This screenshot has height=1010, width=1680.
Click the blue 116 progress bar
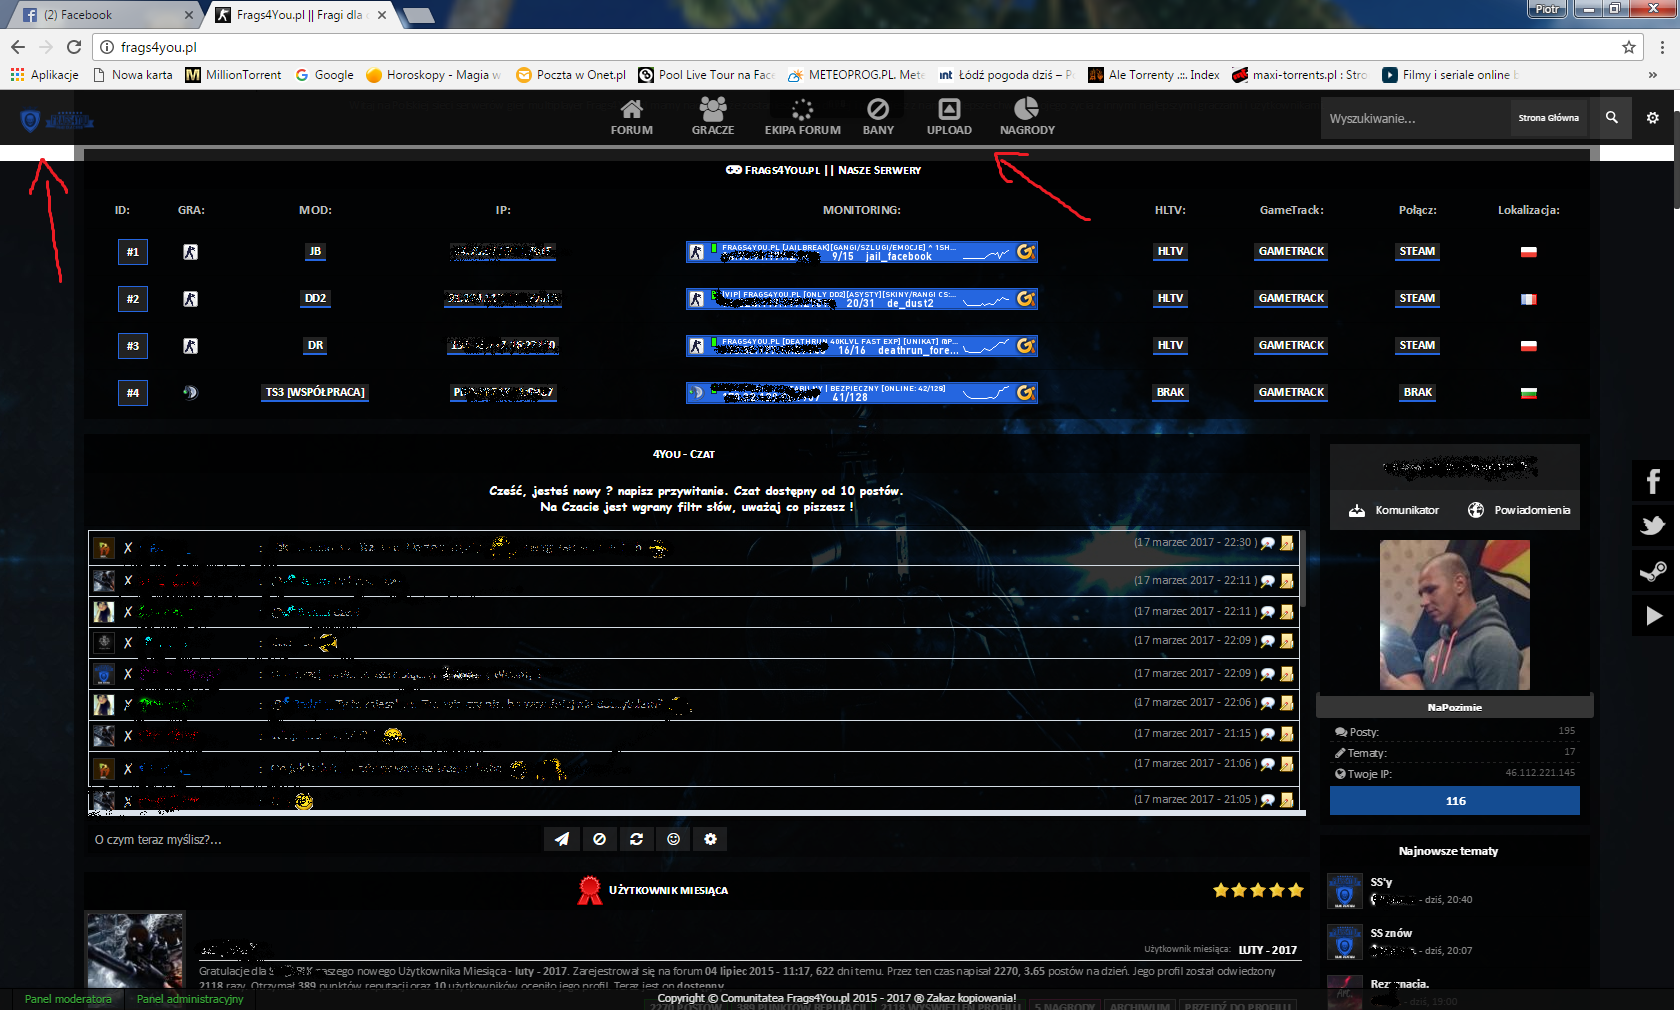coord(1454,801)
